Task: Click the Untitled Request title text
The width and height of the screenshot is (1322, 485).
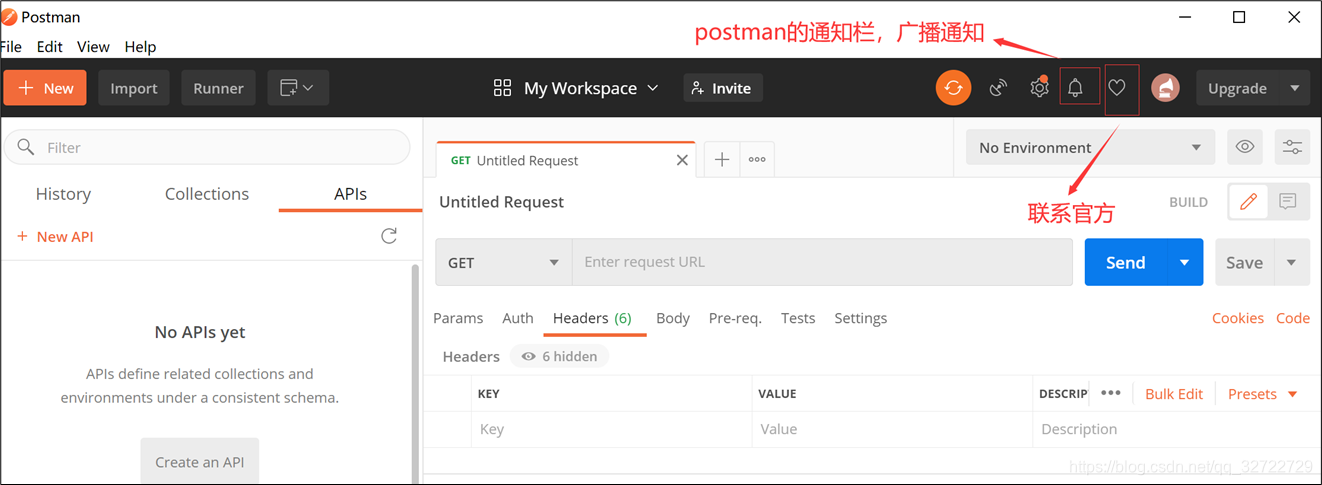Action: (501, 202)
